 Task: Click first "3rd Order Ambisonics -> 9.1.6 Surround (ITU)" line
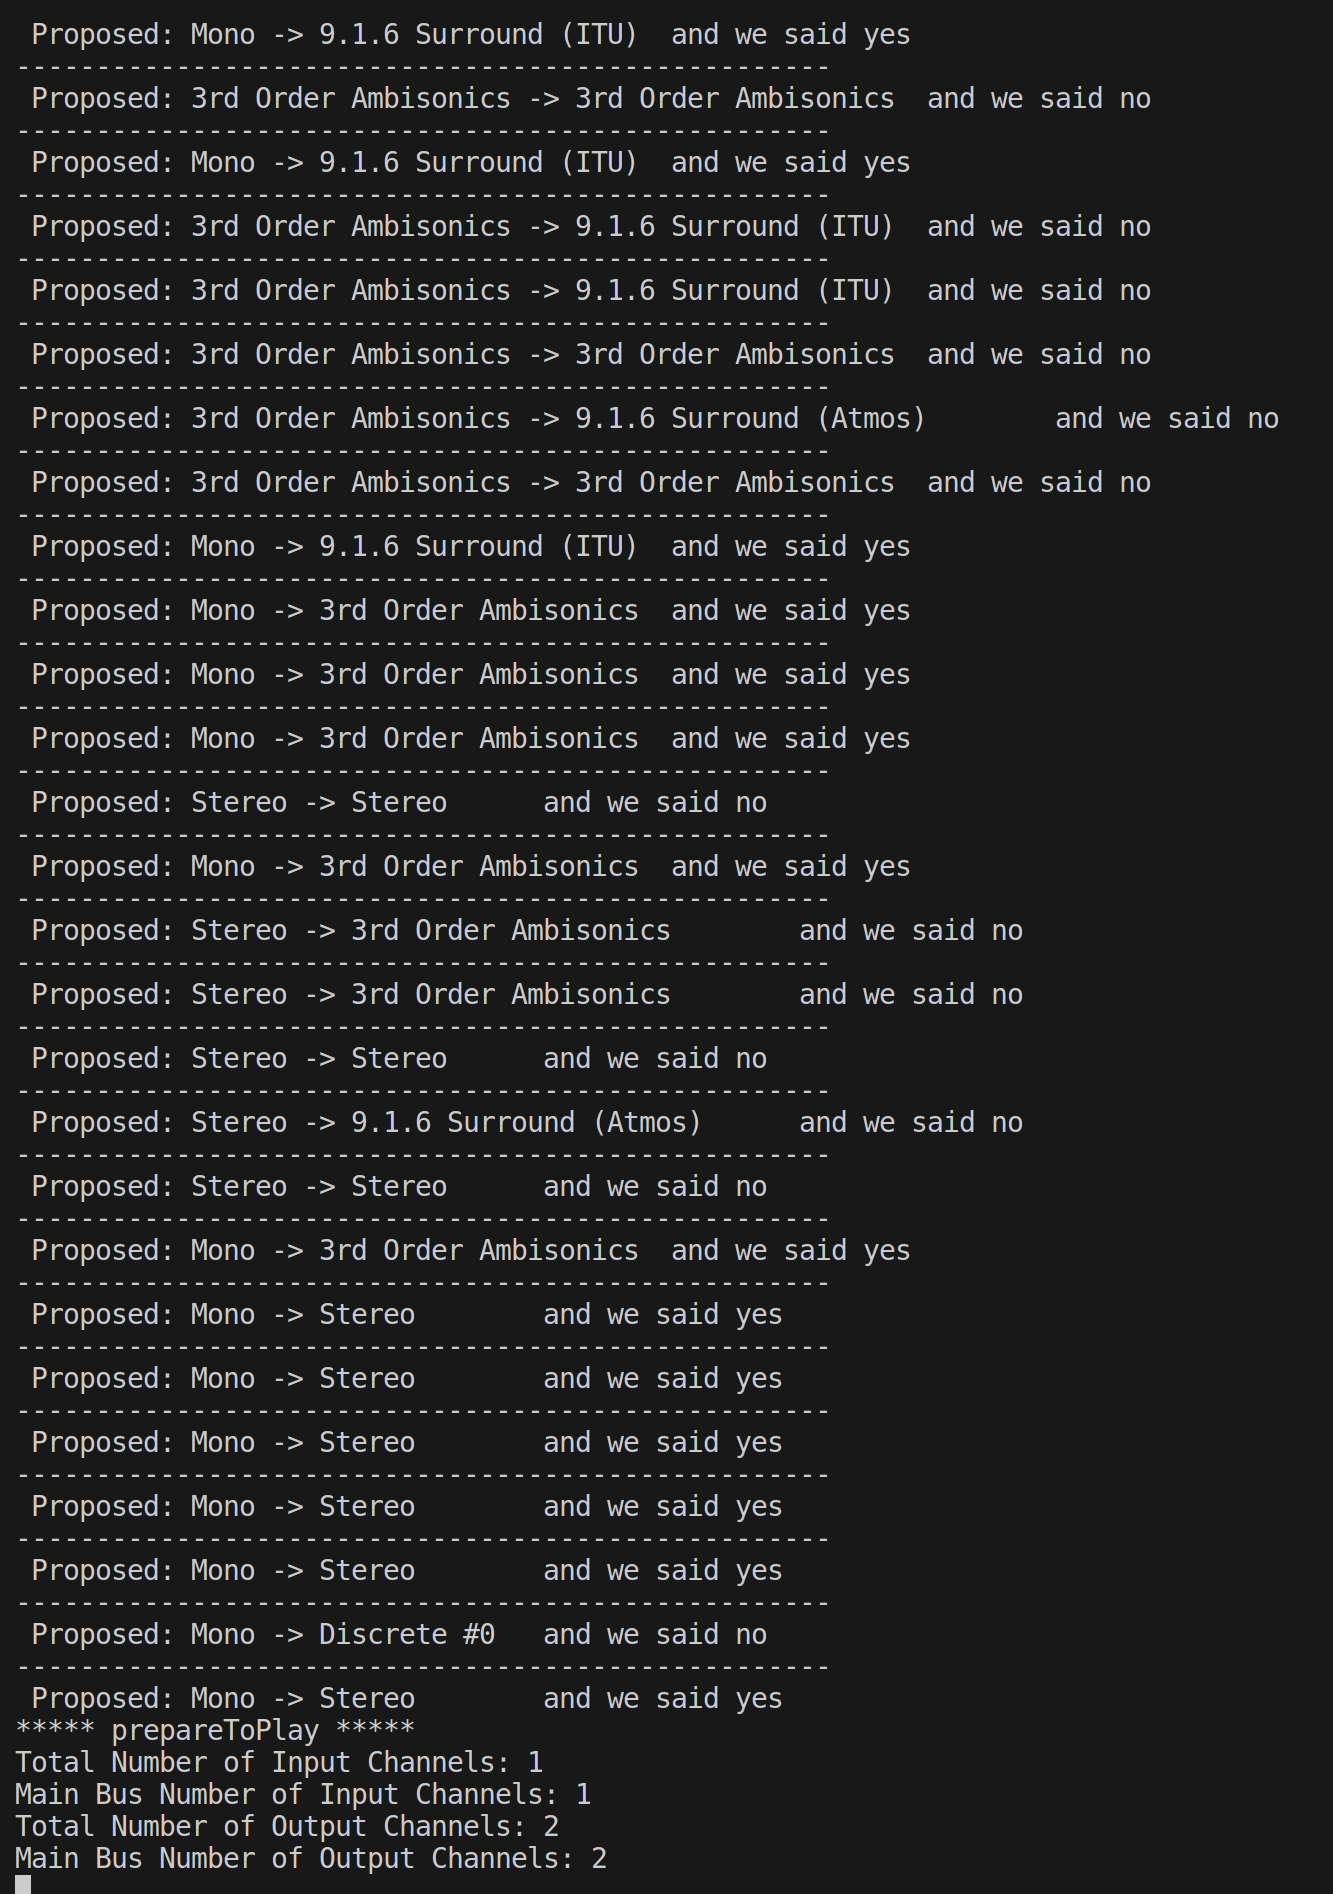point(542,226)
